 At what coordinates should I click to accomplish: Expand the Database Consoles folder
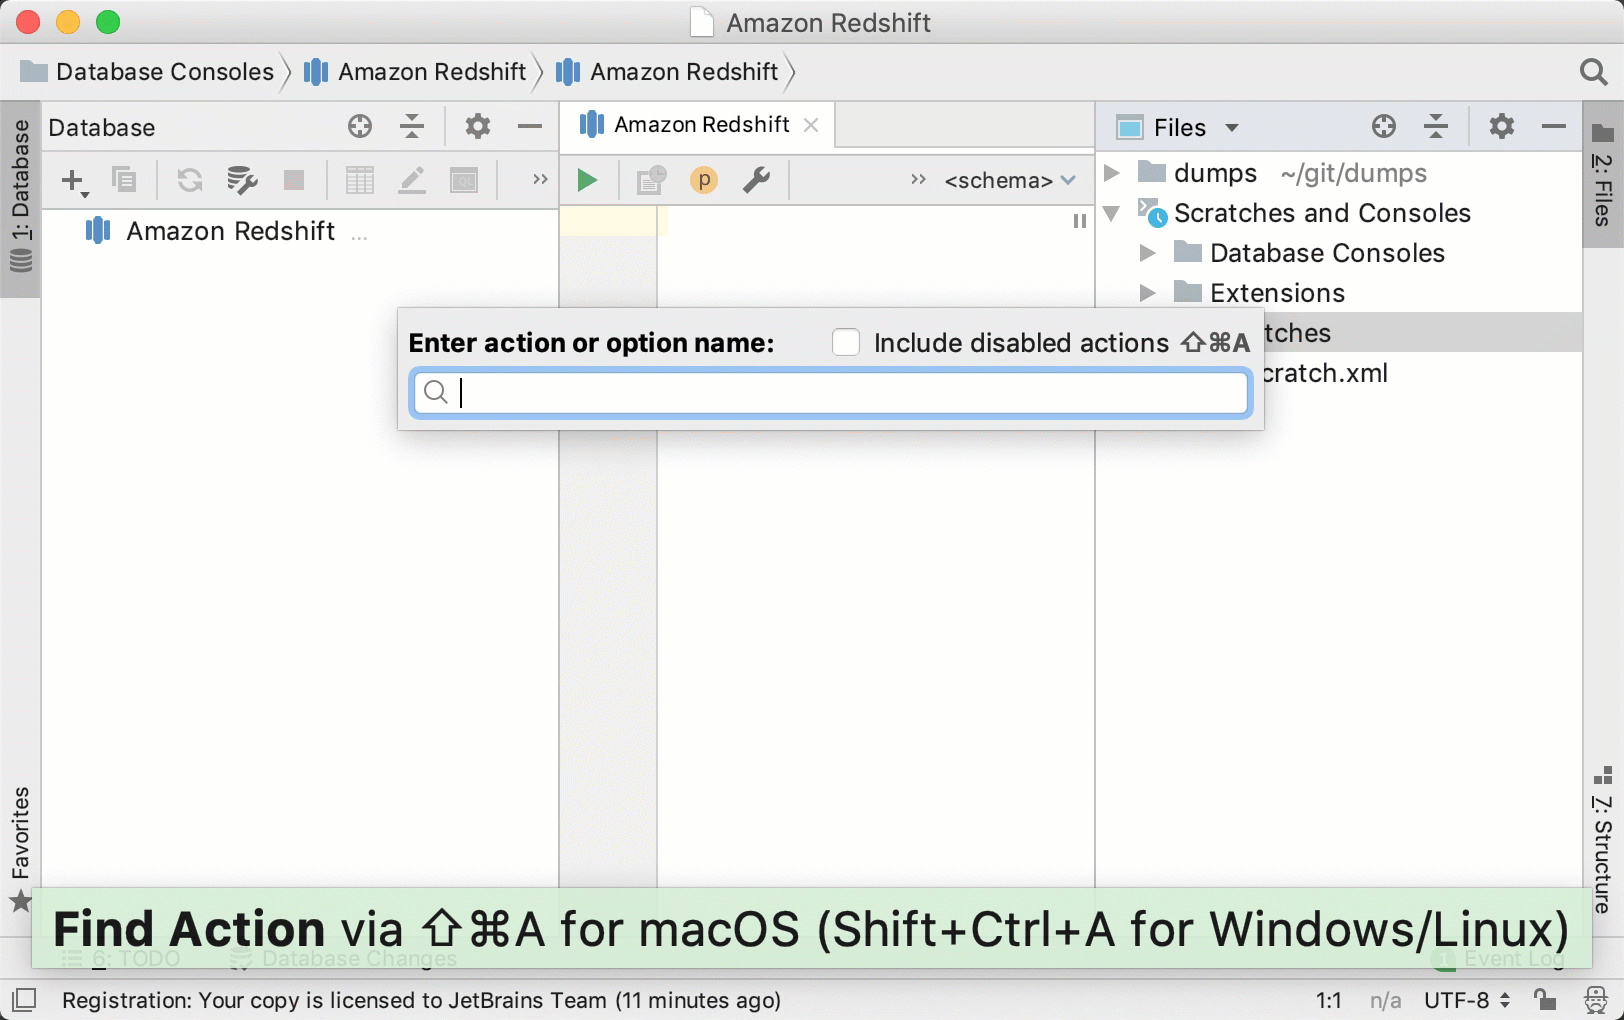pyautogui.click(x=1147, y=253)
